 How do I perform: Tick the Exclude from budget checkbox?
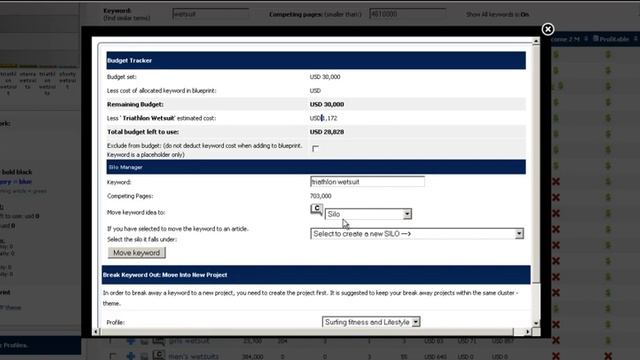tap(316, 149)
